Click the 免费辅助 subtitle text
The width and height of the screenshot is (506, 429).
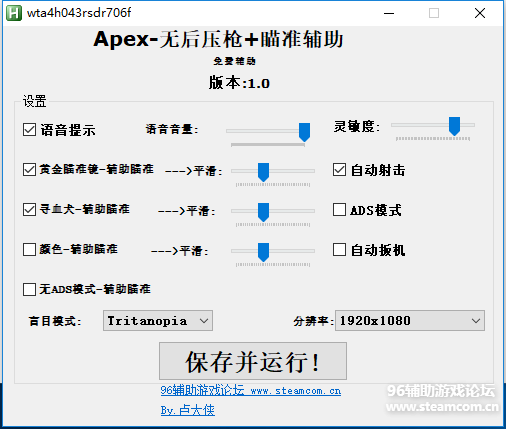(235, 61)
